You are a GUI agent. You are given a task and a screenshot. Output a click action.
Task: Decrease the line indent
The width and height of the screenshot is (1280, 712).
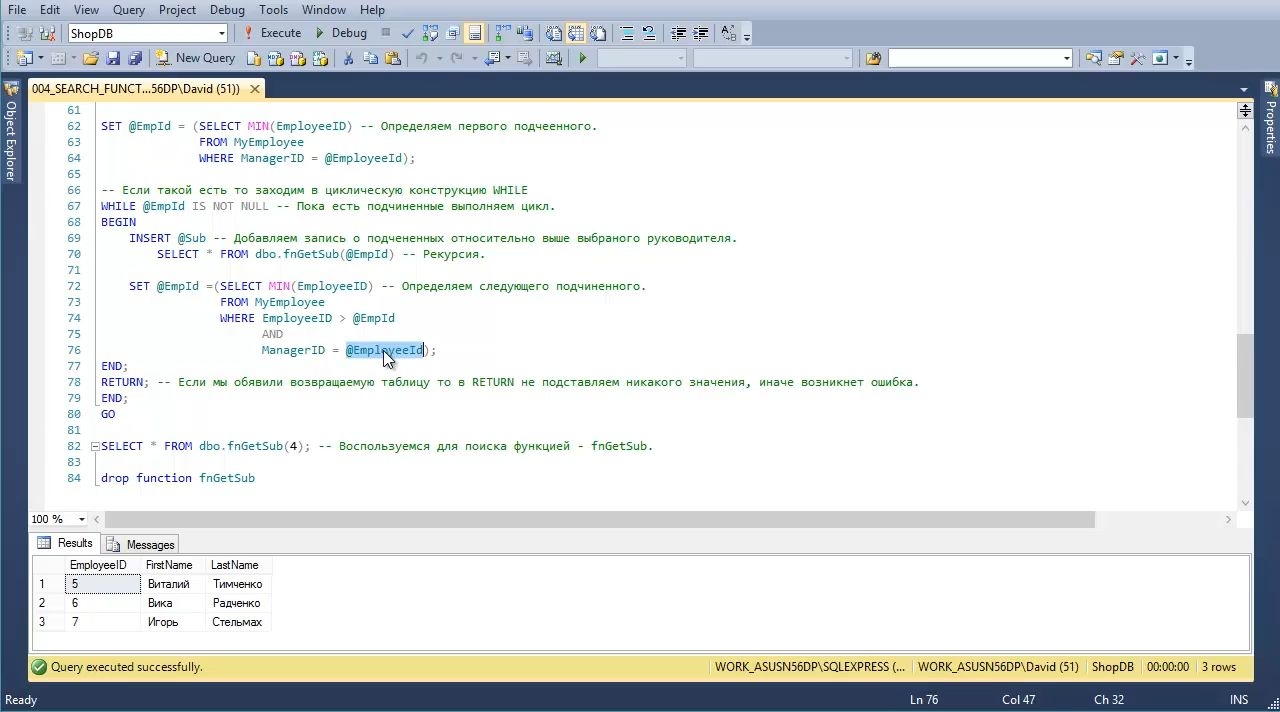coord(679,33)
